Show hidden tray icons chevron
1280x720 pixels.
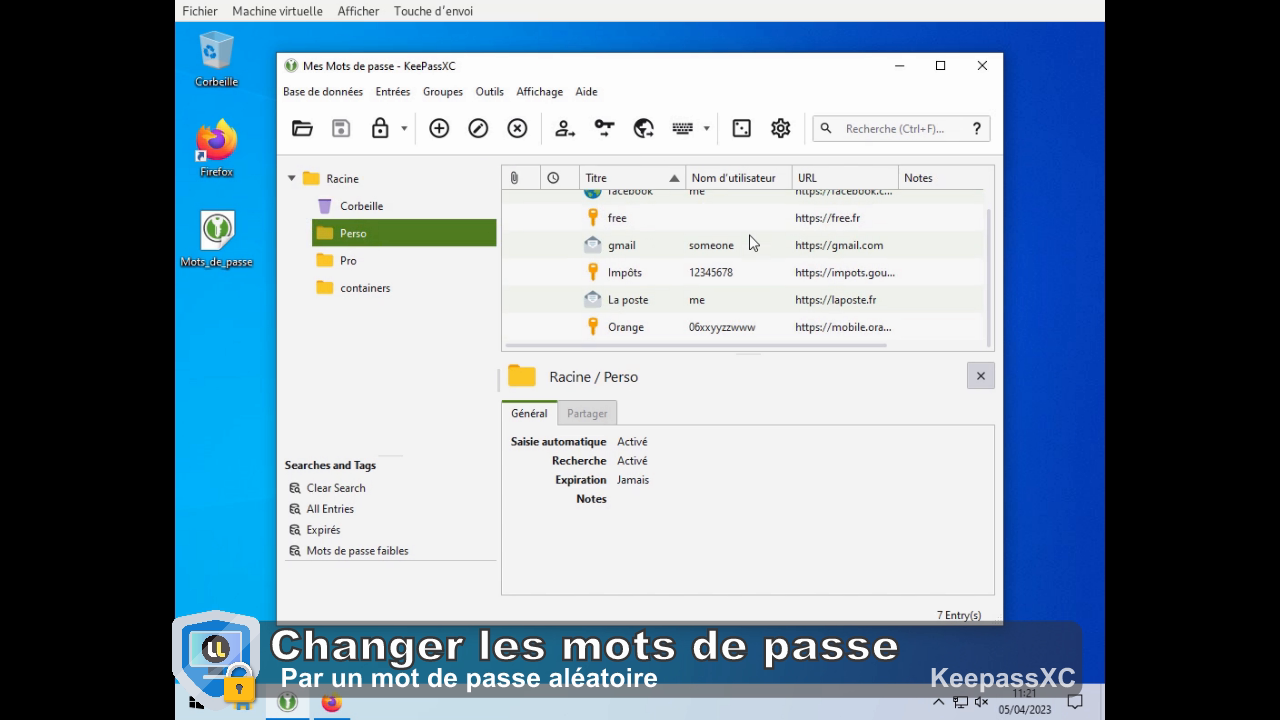[x=938, y=702]
